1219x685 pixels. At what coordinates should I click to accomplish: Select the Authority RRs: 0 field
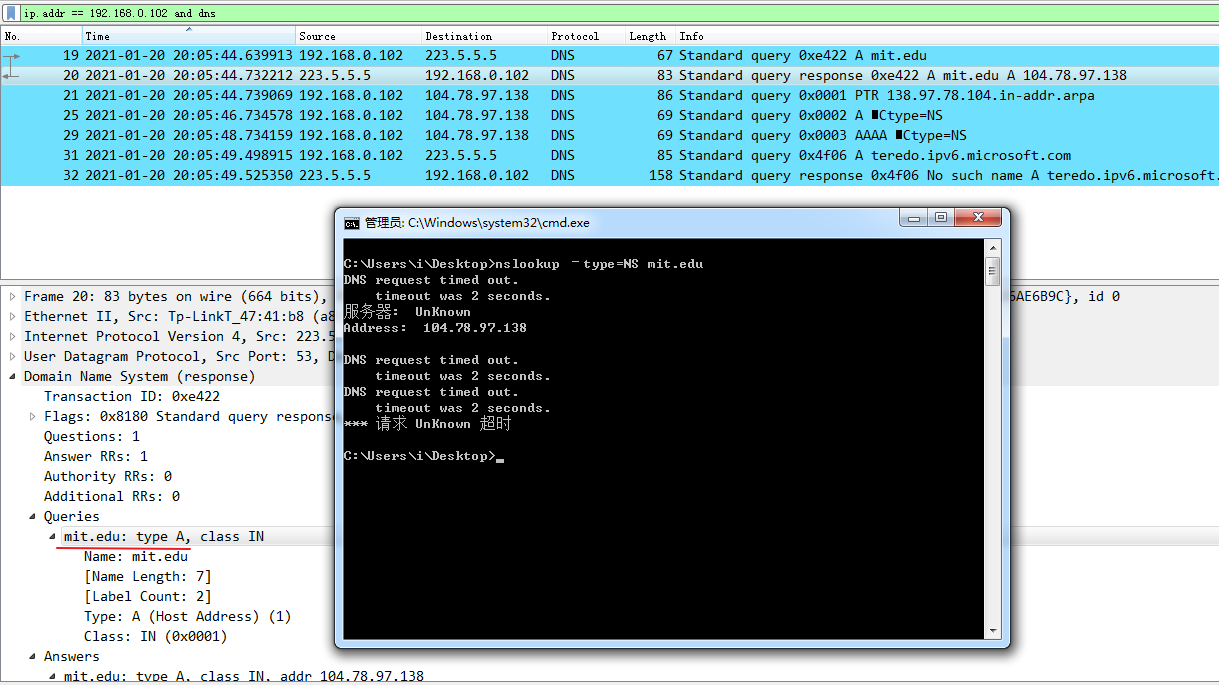[108, 476]
